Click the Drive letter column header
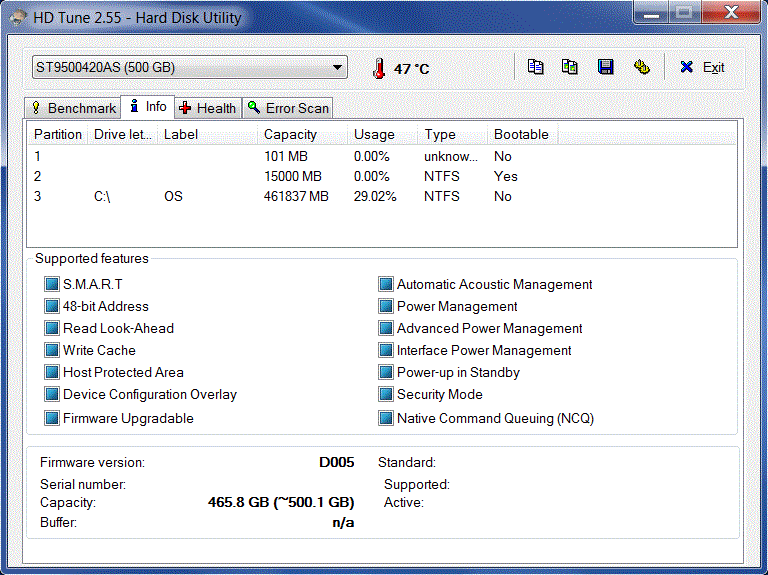Image resolution: width=768 pixels, height=575 pixels. pyautogui.click(x=122, y=134)
